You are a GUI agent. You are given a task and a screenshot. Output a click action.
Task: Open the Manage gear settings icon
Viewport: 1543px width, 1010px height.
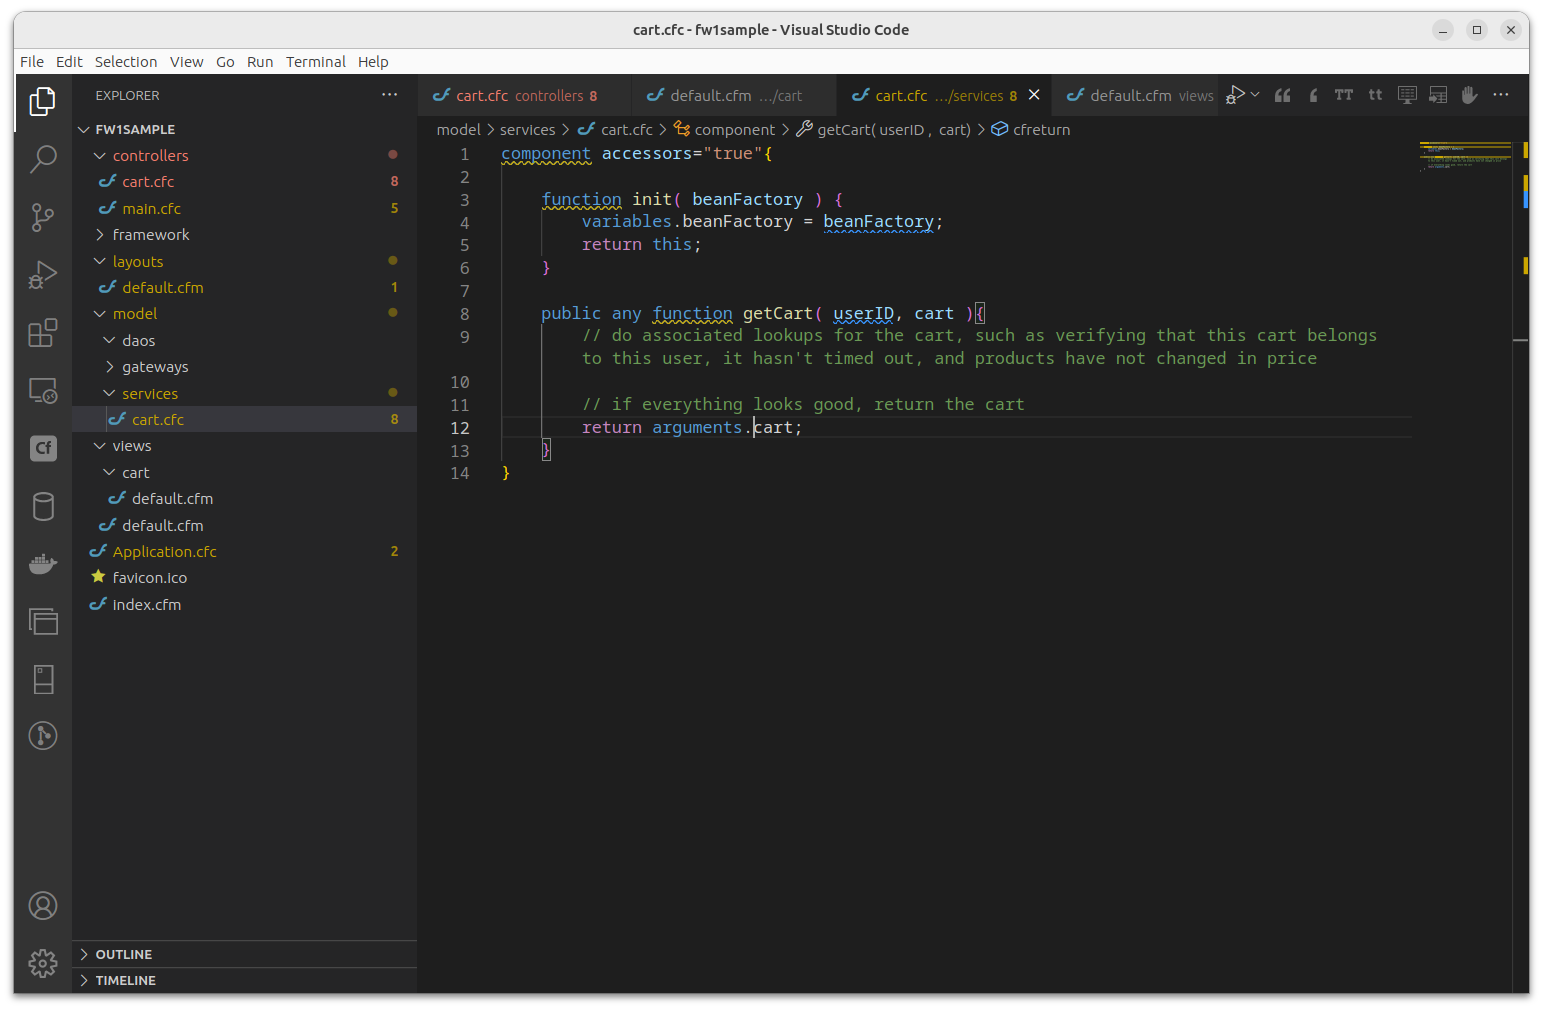(x=43, y=963)
